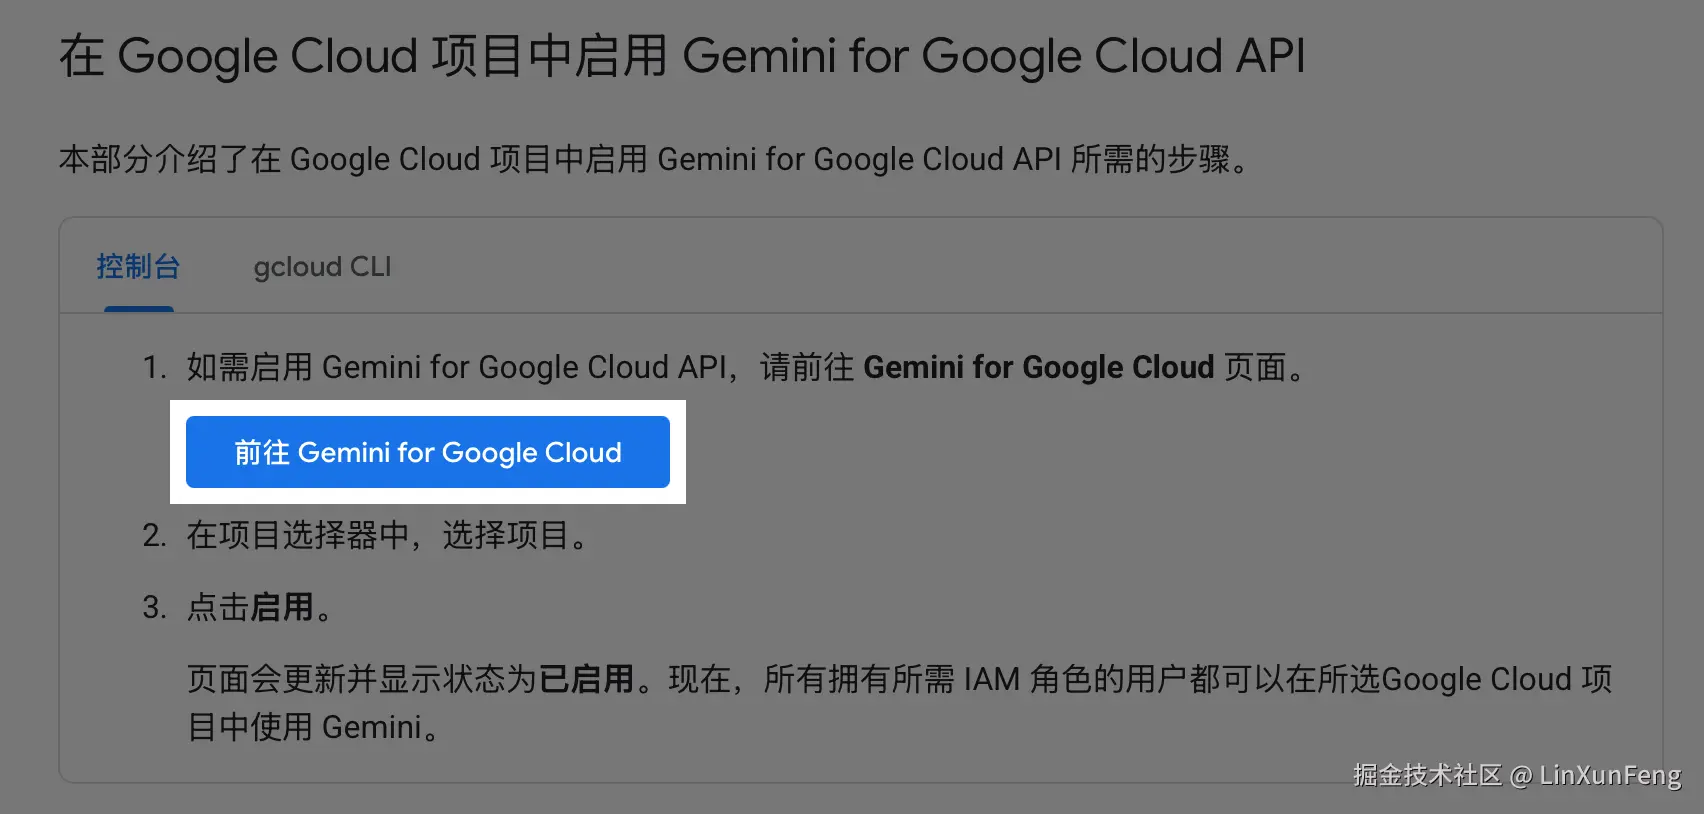Click 页面会更新并显示状态为 in the final paragraph
Viewport: 1704px width, 814px height.
[x=362, y=679]
